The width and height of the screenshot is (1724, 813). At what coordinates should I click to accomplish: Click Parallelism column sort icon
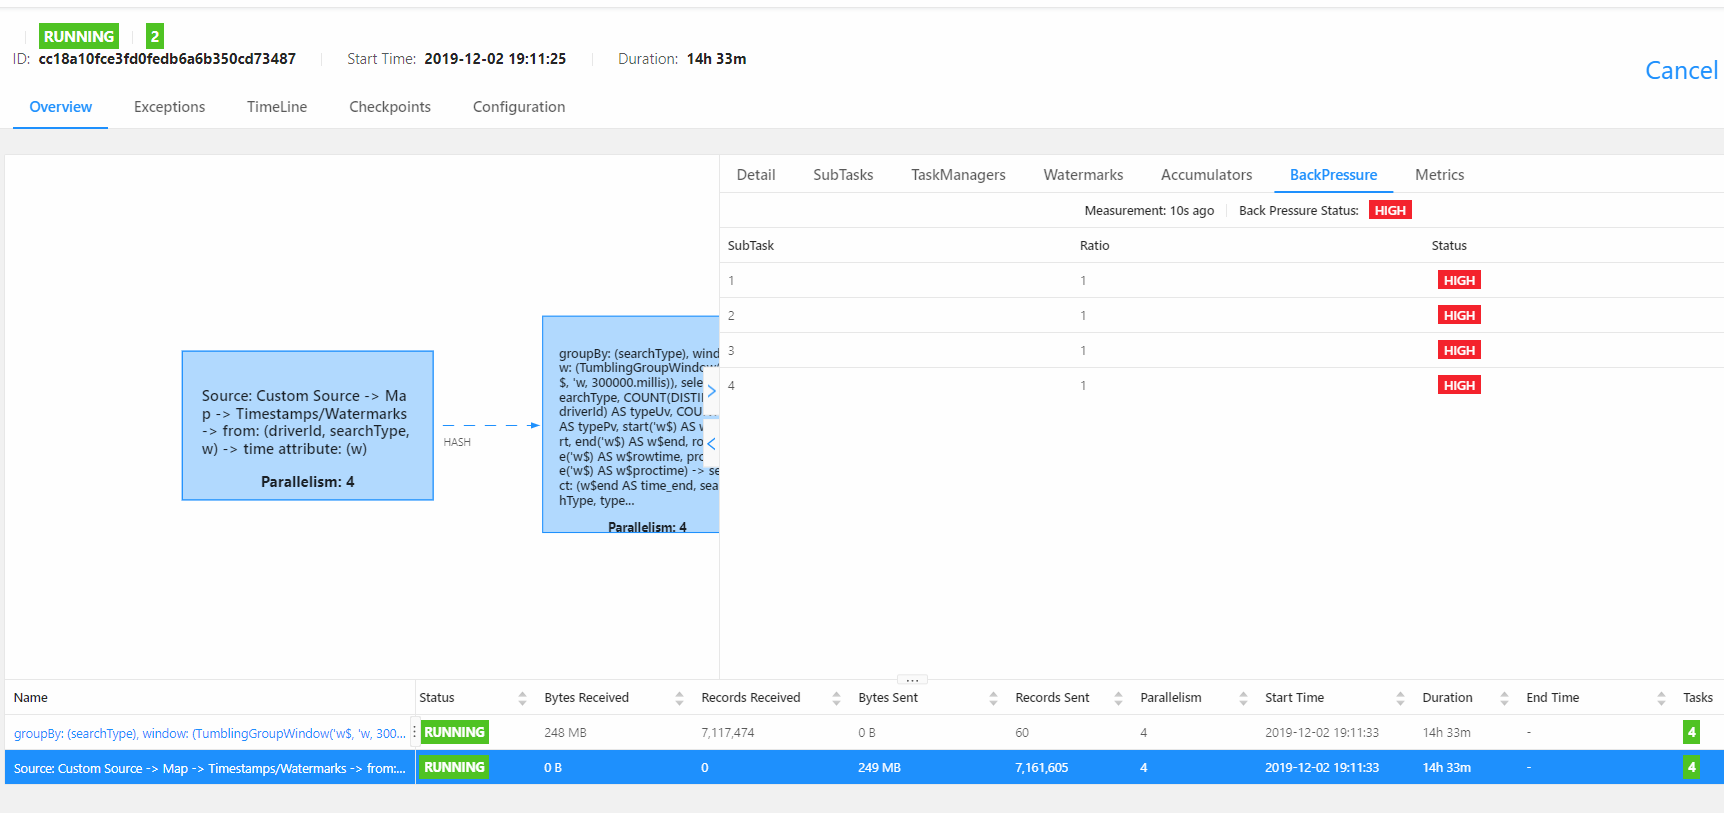(1243, 698)
